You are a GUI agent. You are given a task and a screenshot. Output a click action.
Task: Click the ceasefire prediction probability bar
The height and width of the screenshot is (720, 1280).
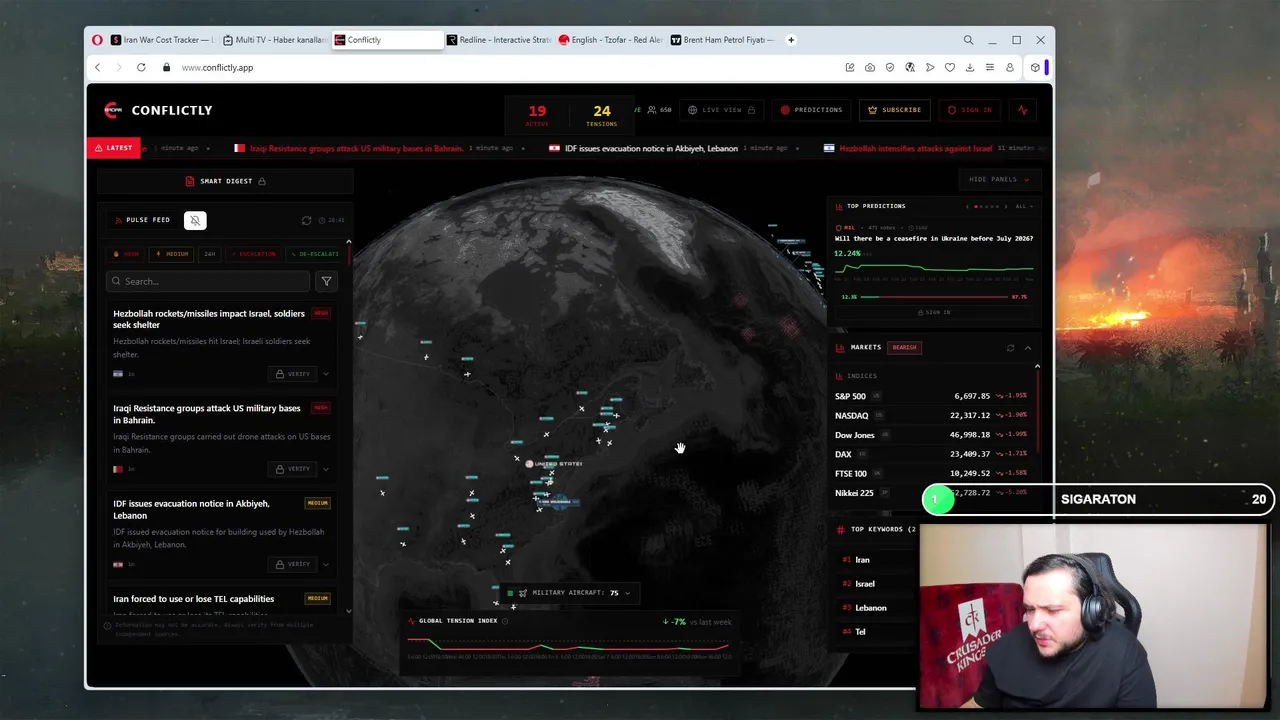935,297
